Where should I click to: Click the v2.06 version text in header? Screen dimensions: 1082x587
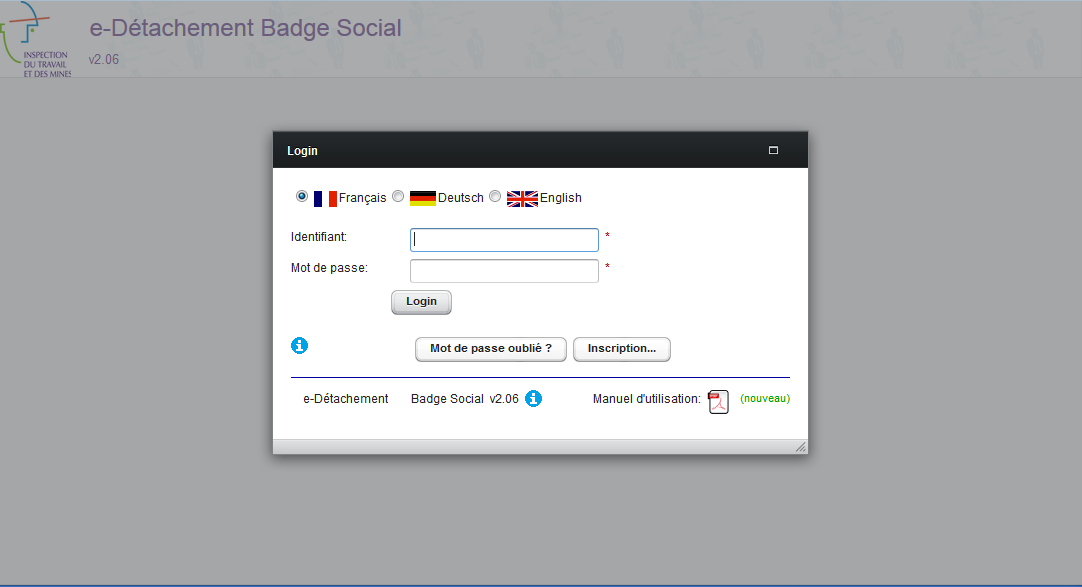click(x=104, y=59)
